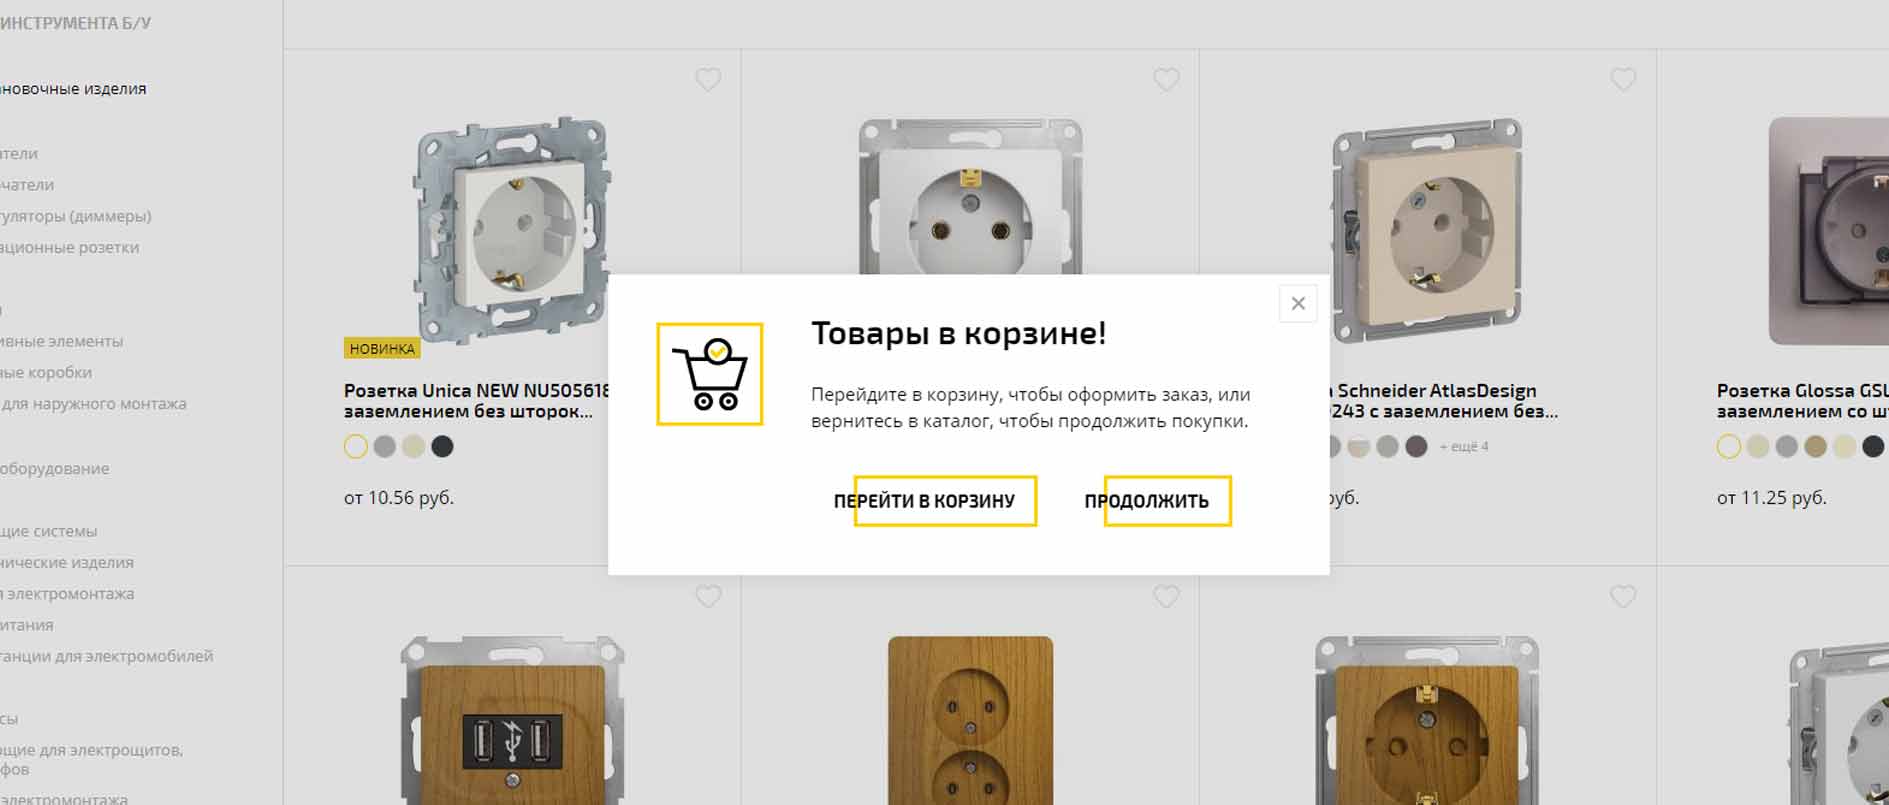
Task: Click heart on USB wooden socket card
Action: [708, 596]
